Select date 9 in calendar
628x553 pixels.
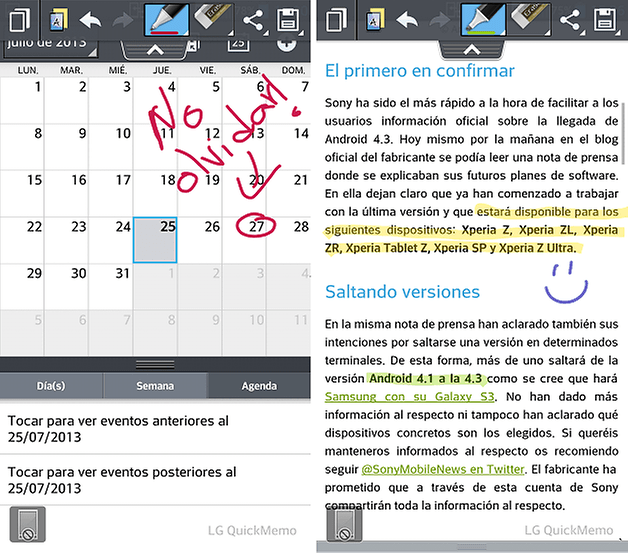click(x=66, y=147)
